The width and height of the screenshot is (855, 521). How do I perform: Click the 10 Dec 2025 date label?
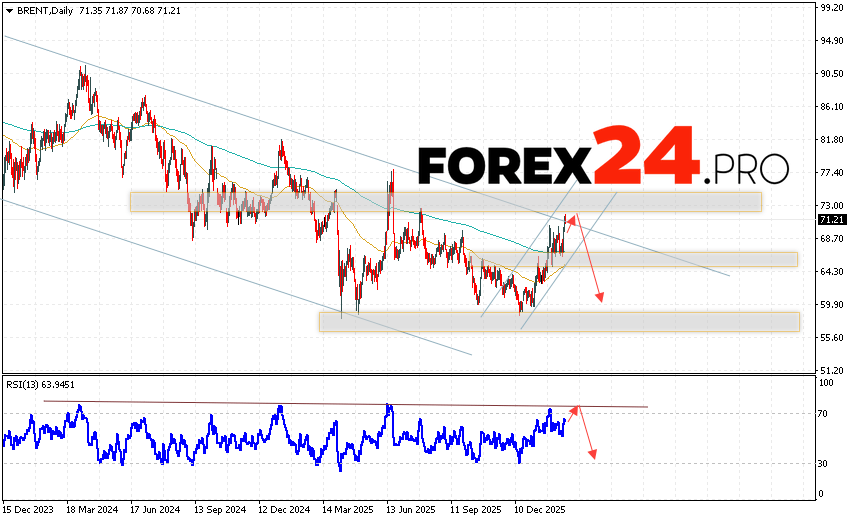542,508
